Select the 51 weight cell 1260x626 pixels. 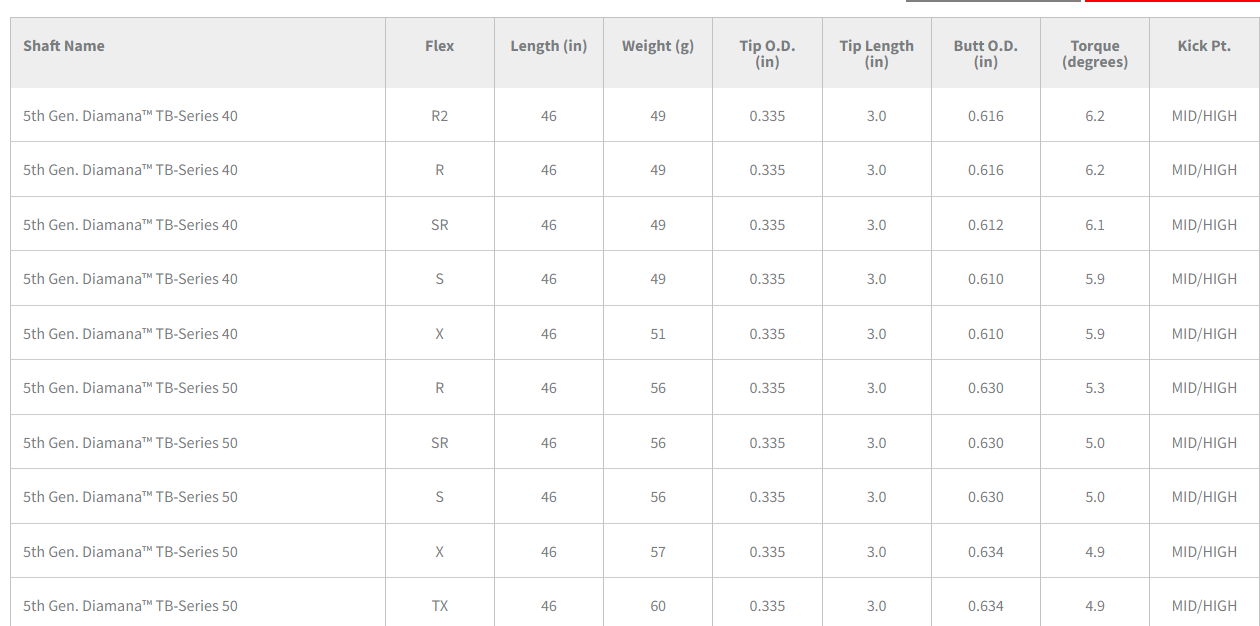pos(657,334)
